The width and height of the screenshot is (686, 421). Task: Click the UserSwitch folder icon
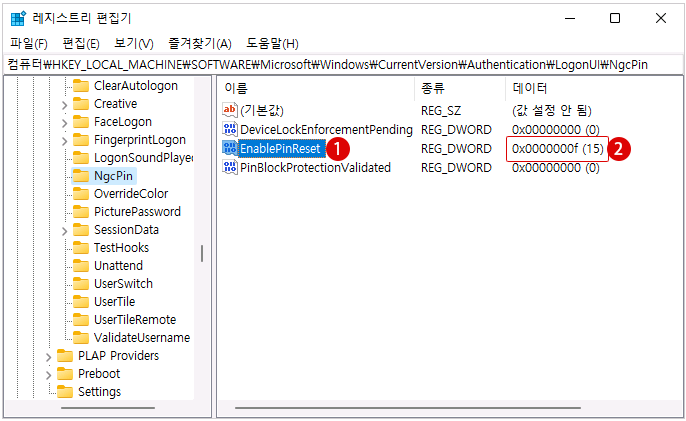tap(81, 283)
